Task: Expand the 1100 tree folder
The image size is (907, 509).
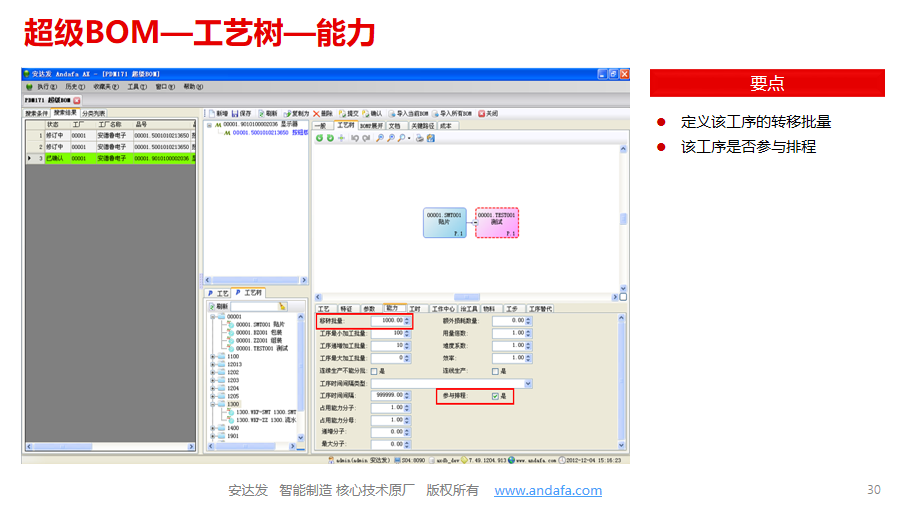Action: tap(212, 356)
